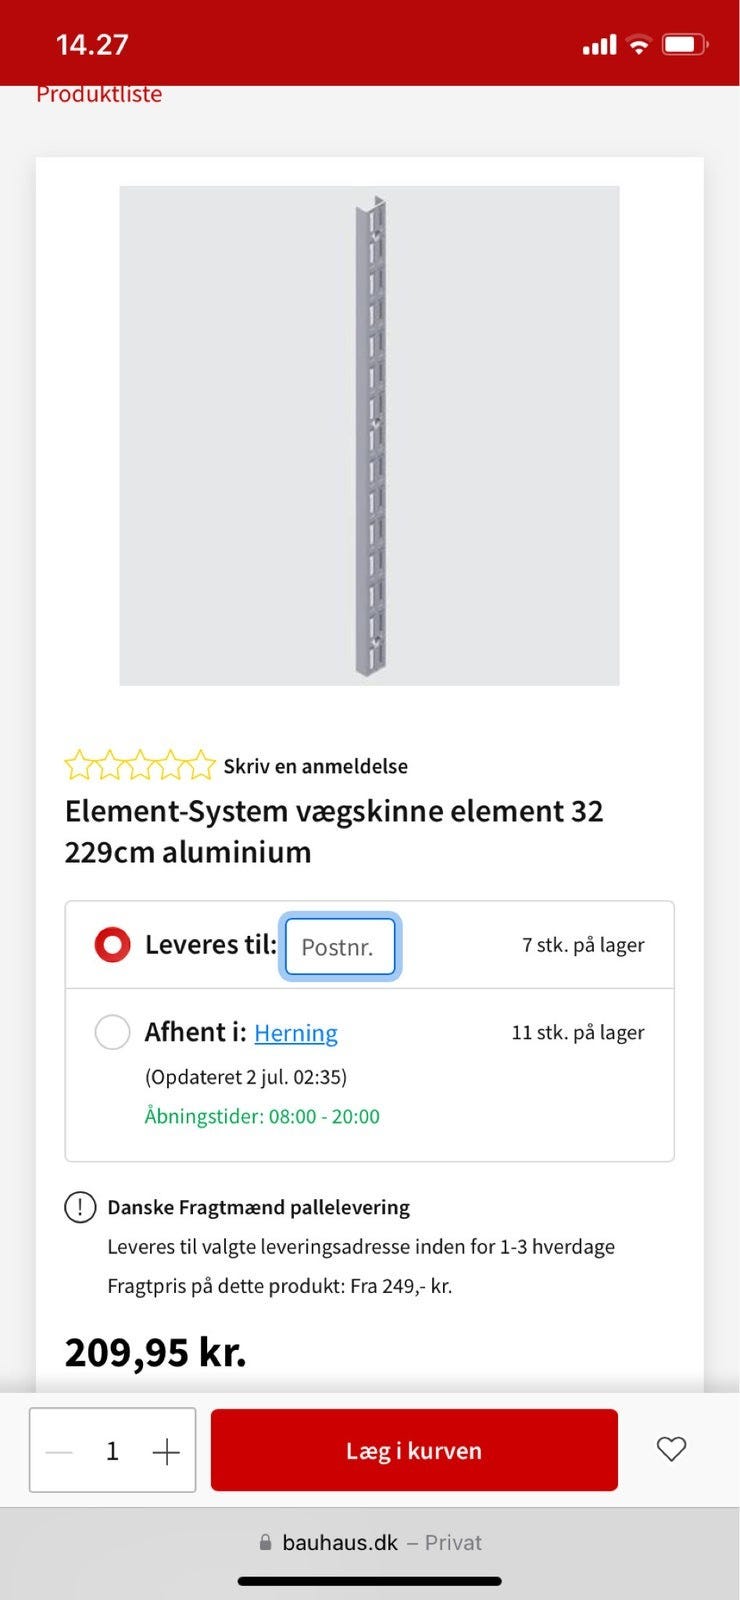Tap the Postnr input field
Screen dimensions: 740x1600
pyautogui.click(x=339, y=946)
